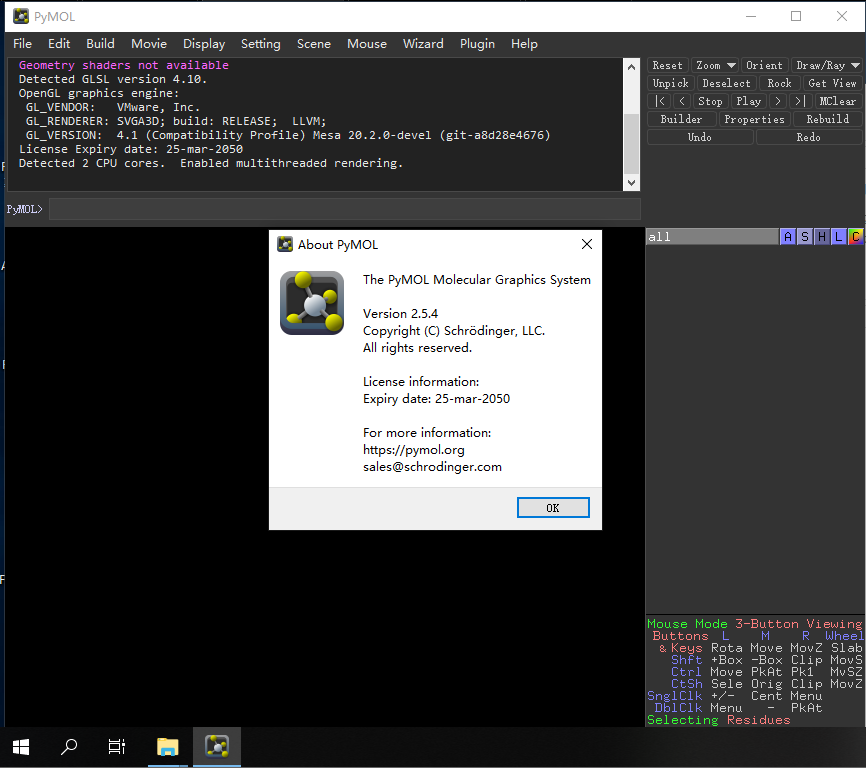The height and width of the screenshot is (768, 866).
Task: Click the H (hide) button for all
Action: 822,237
